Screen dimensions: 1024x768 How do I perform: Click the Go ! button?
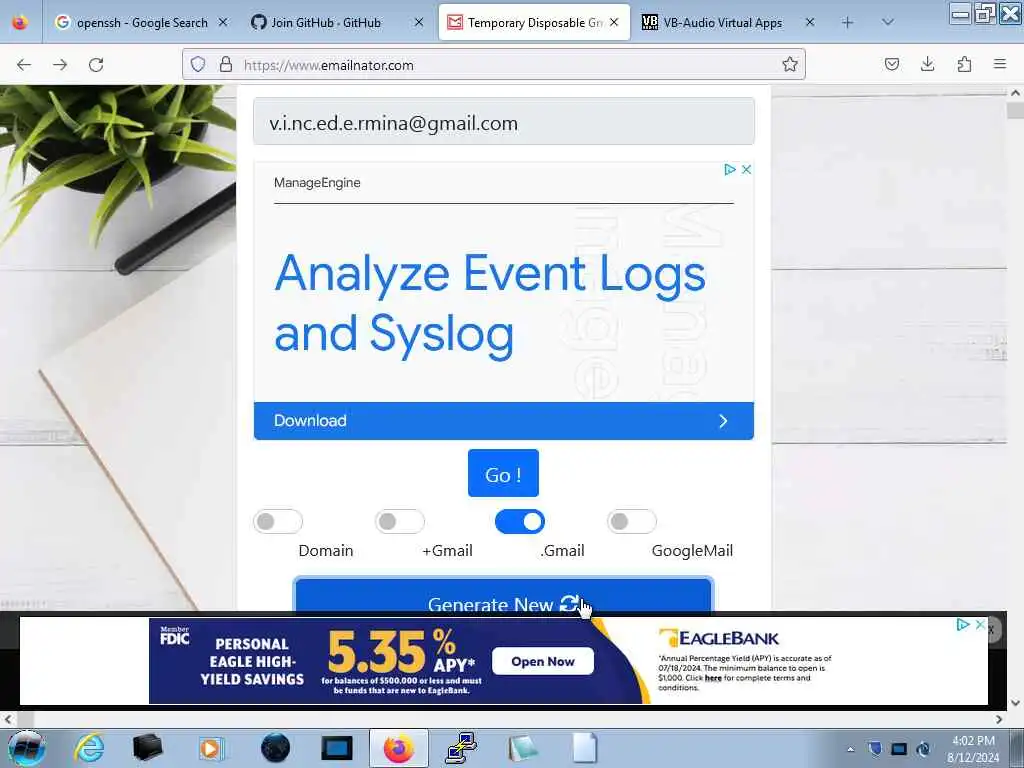(x=503, y=473)
